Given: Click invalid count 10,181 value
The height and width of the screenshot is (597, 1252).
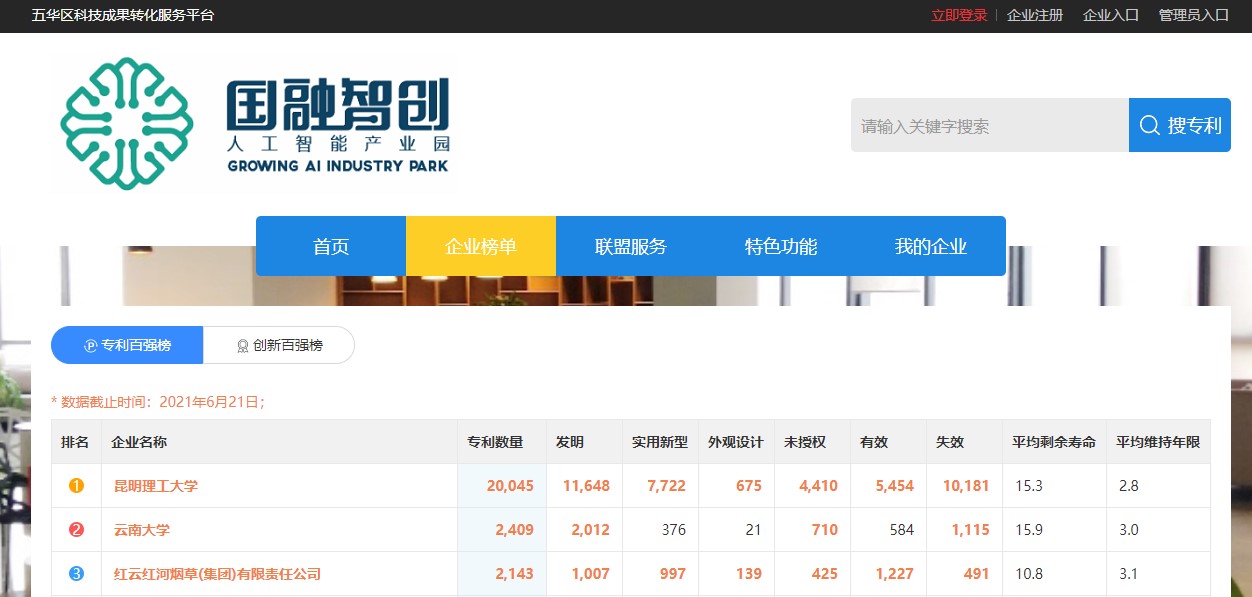Looking at the screenshot, I should (966, 486).
